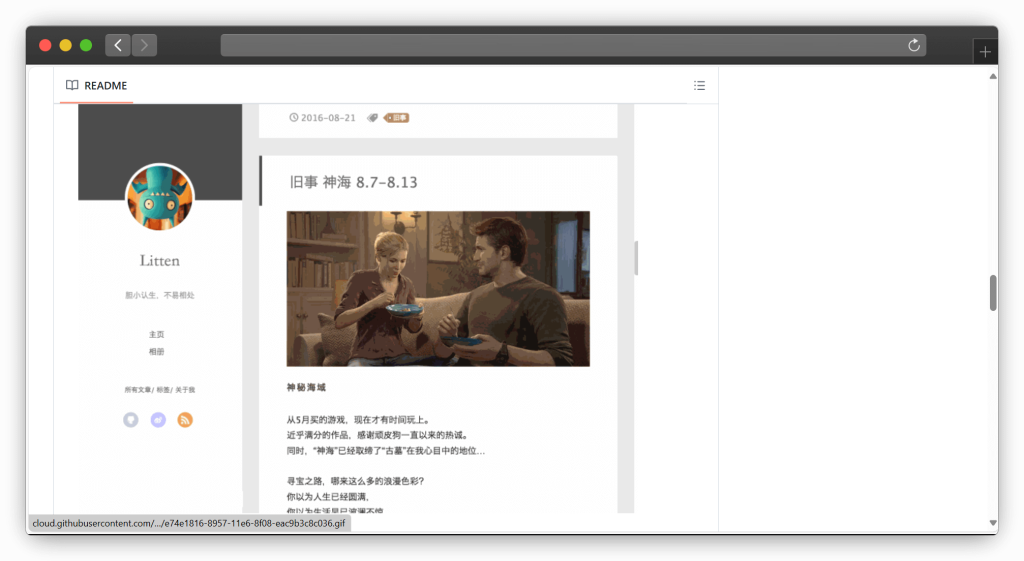Viewport: 1024px width, 561px height.
Task: Open the post titled 旧事 神海 8.7-8.13
Action: (353, 182)
